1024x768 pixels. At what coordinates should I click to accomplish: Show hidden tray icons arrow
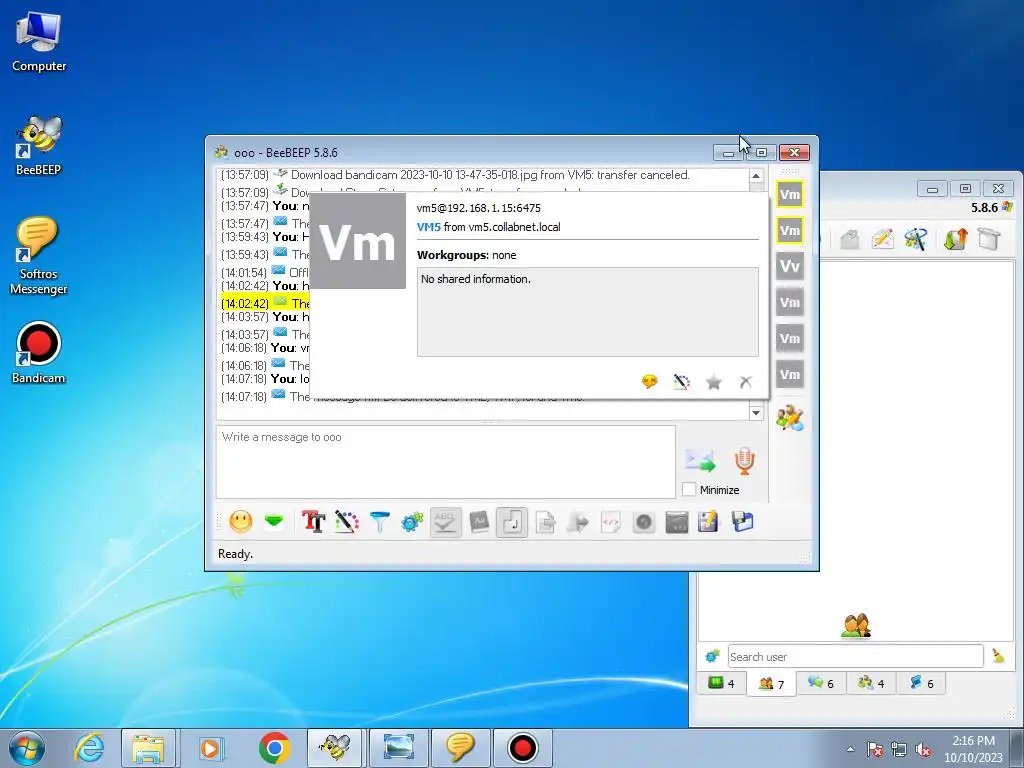(850, 749)
